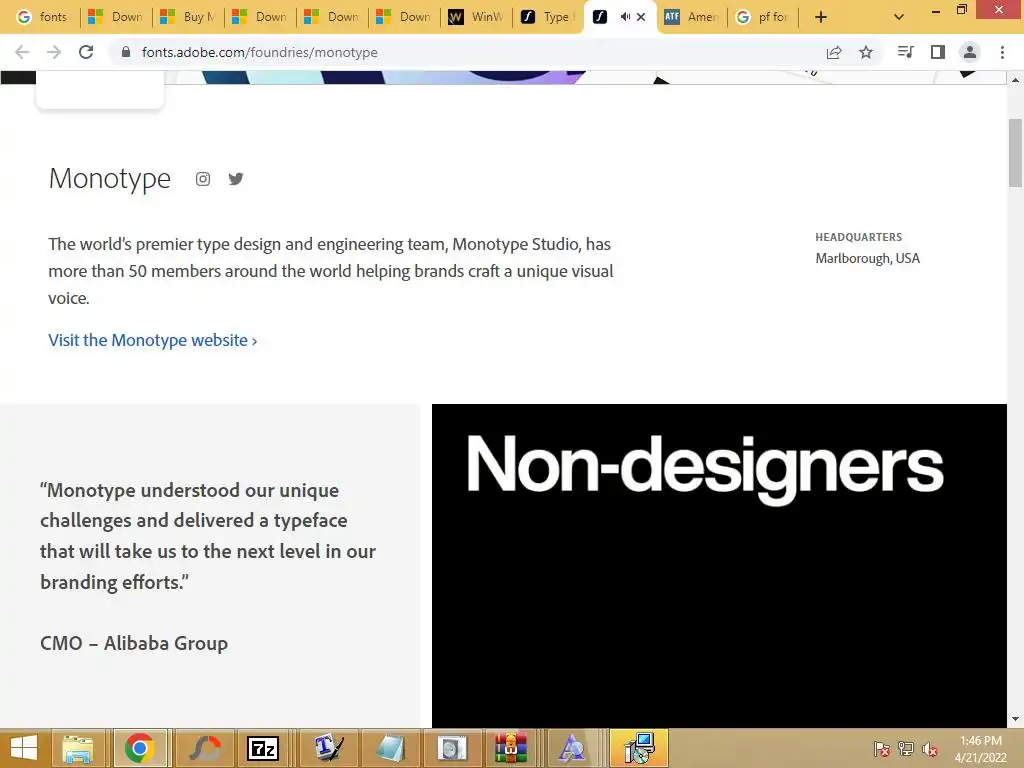Click the taskbar clock showing 1:46 PM
1024x768 pixels.
click(x=981, y=749)
